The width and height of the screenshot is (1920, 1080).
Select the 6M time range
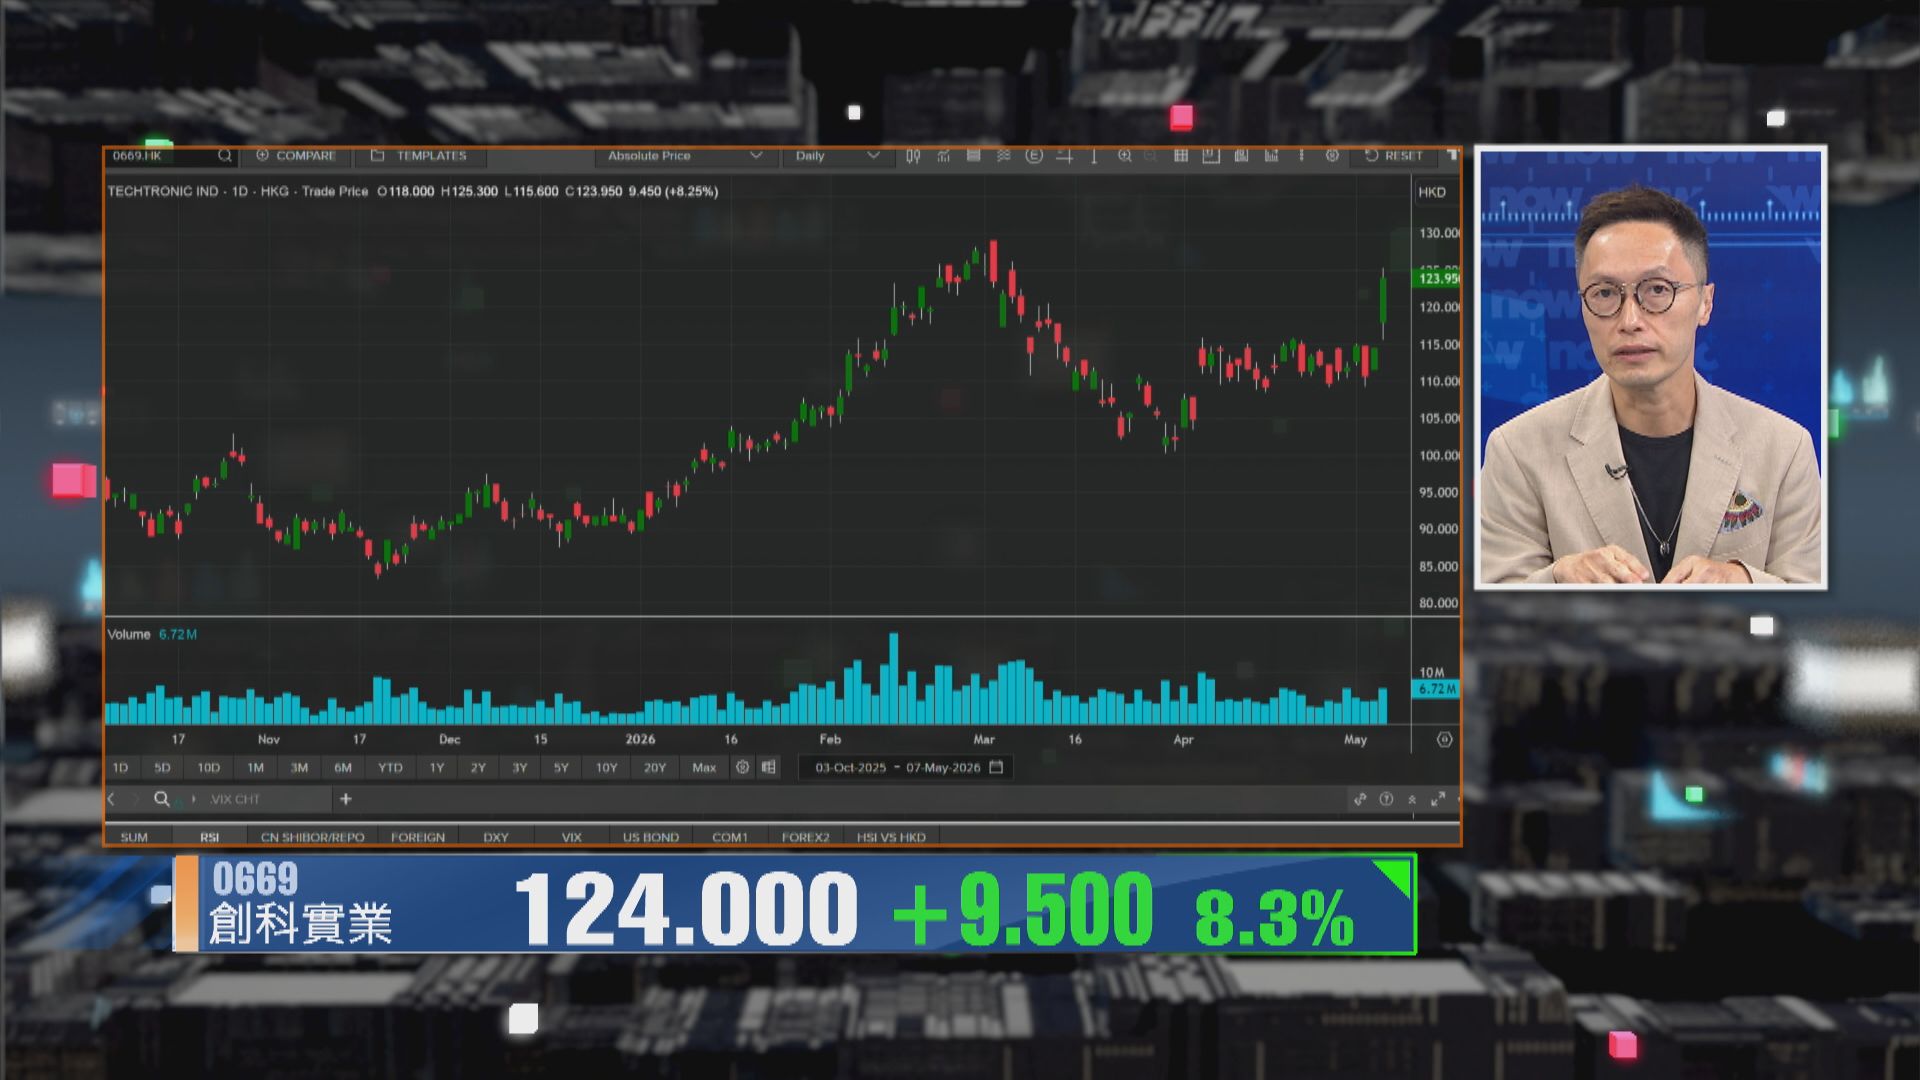tap(343, 768)
